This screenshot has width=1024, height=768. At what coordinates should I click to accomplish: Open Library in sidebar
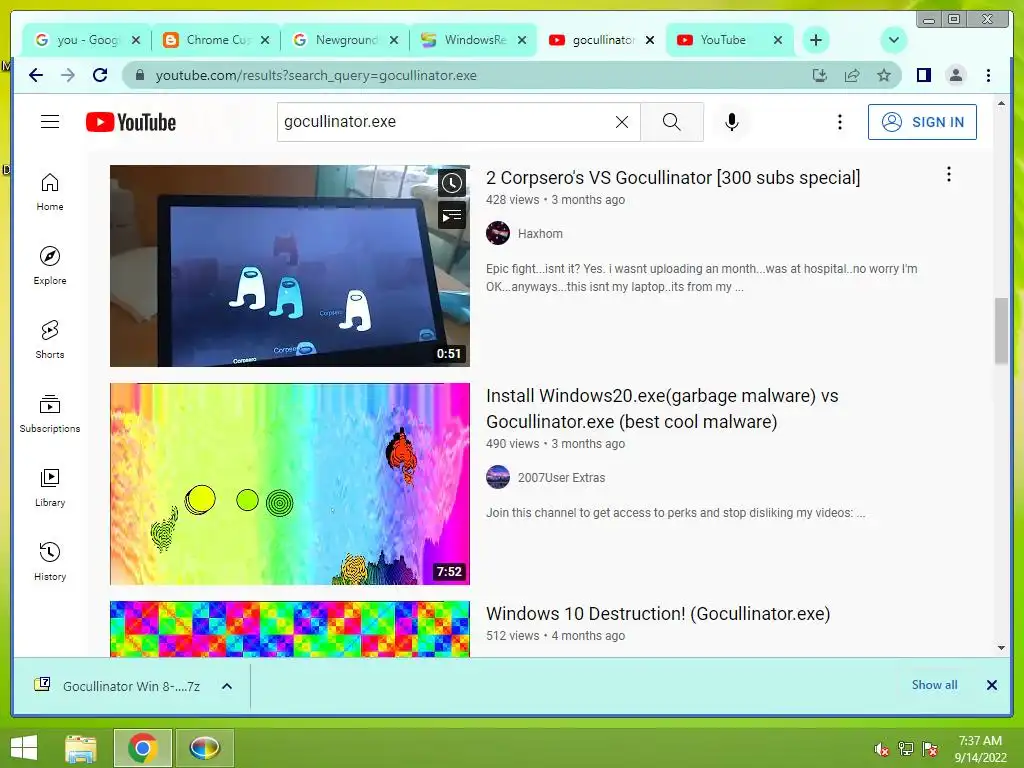pyautogui.click(x=50, y=488)
